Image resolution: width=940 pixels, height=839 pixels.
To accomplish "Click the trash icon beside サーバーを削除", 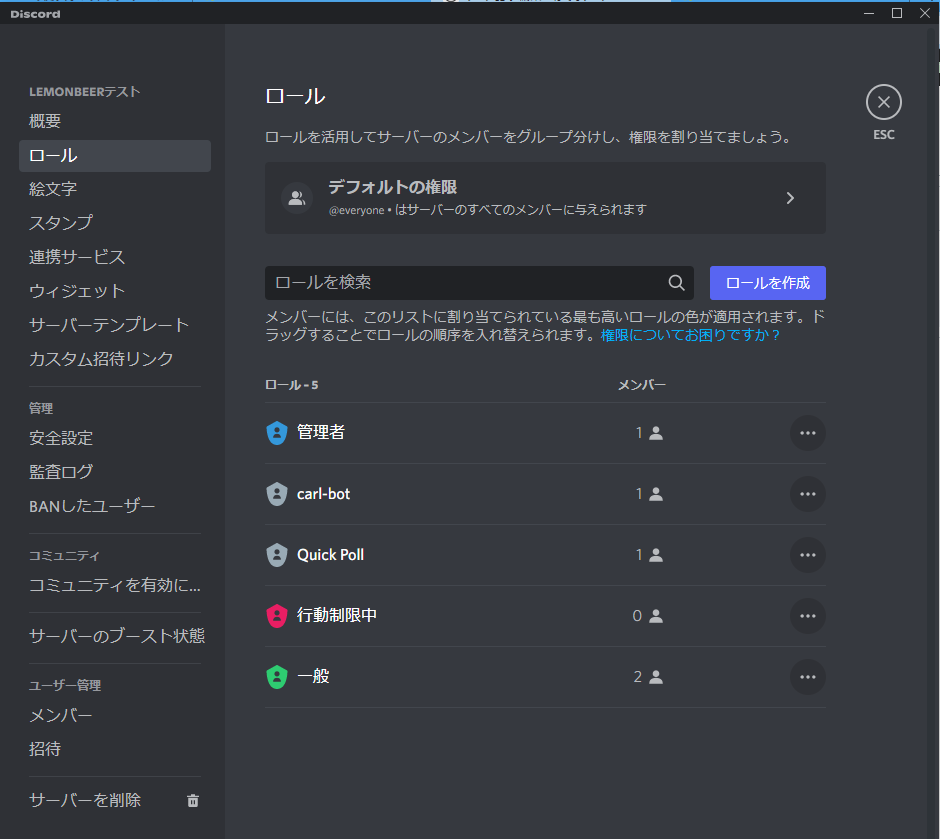I will [x=193, y=800].
